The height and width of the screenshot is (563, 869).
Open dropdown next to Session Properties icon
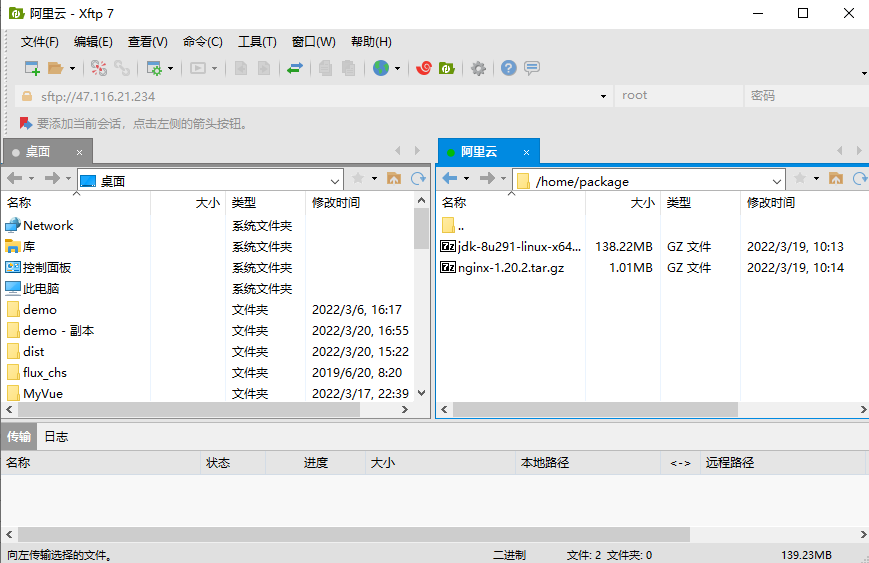170,69
